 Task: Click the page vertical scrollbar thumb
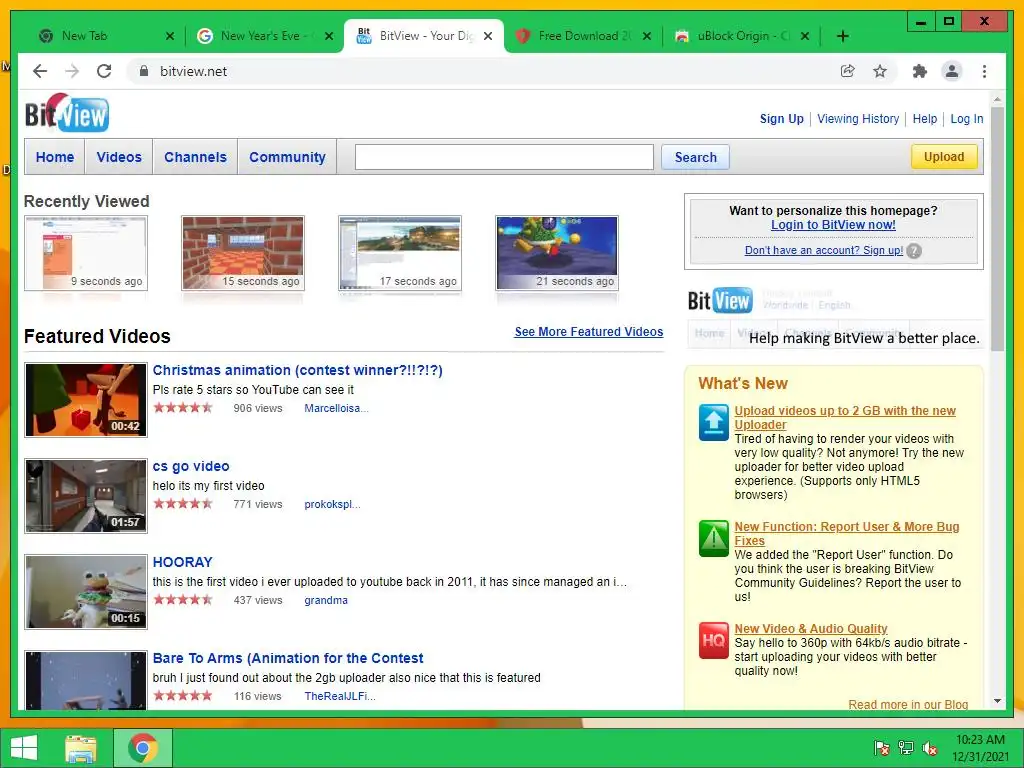pyautogui.click(x=997, y=230)
